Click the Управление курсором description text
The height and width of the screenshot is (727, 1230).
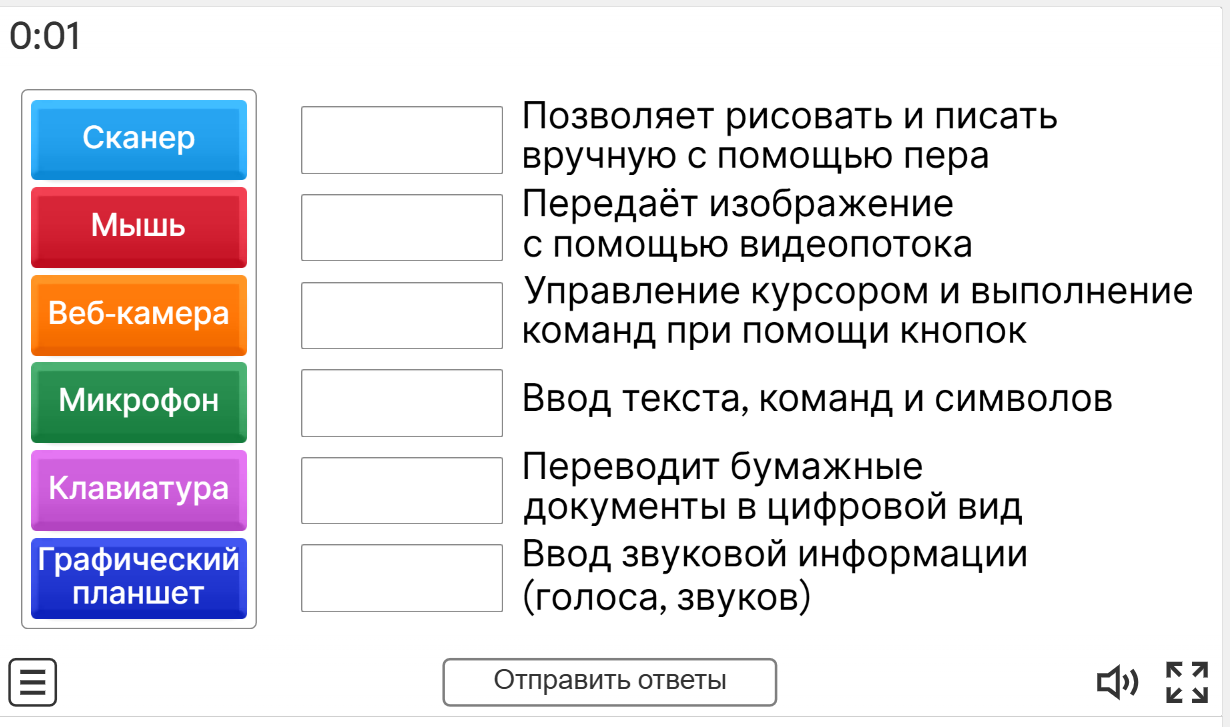click(x=857, y=311)
